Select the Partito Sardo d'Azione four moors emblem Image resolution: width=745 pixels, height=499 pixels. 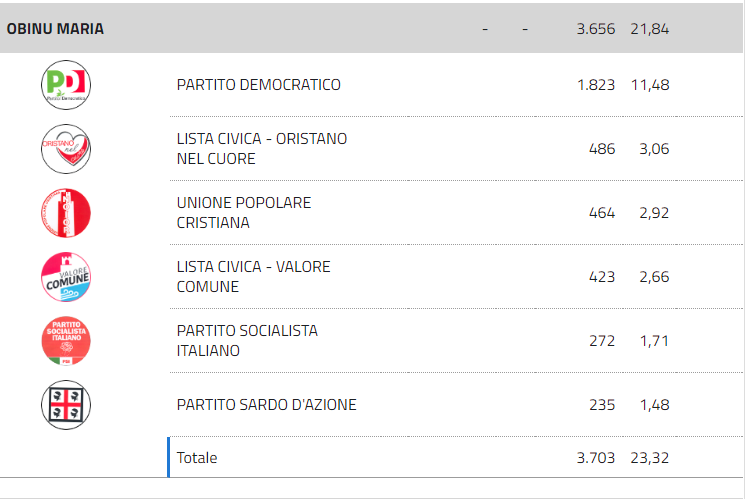coord(66,405)
